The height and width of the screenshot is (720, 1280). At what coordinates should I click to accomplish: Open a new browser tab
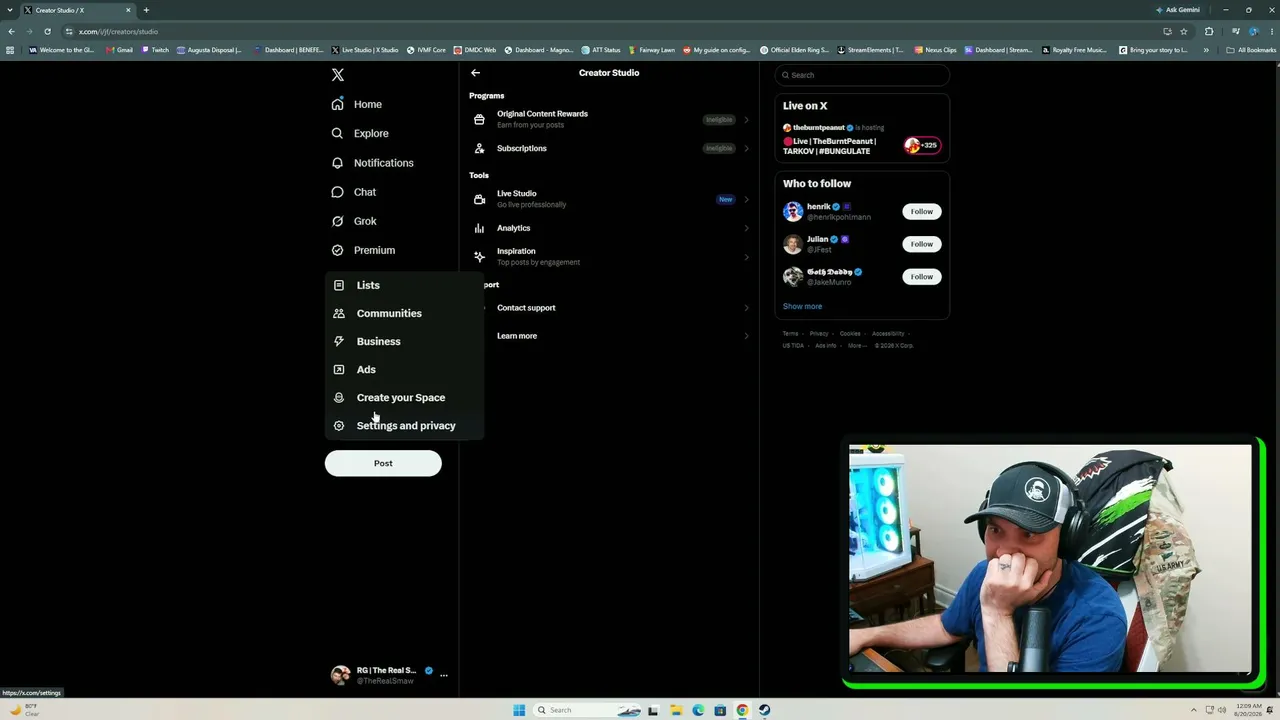146,10
